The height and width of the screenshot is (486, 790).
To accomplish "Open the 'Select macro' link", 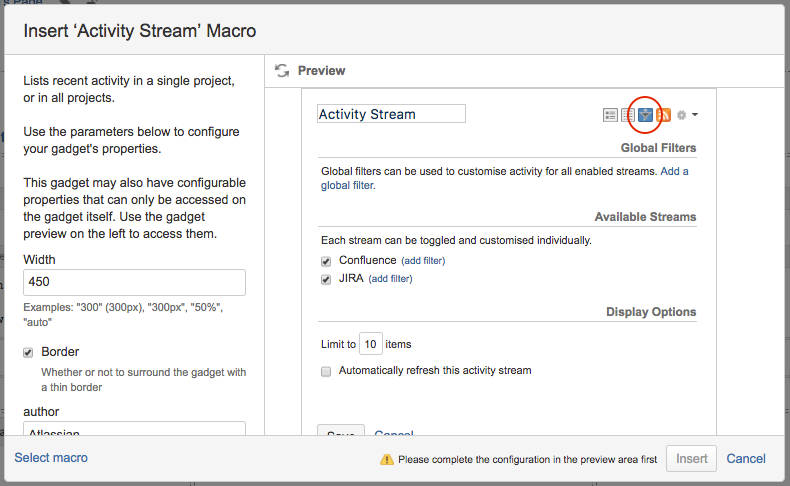I will pyautogui.click(x=51, y=458).
